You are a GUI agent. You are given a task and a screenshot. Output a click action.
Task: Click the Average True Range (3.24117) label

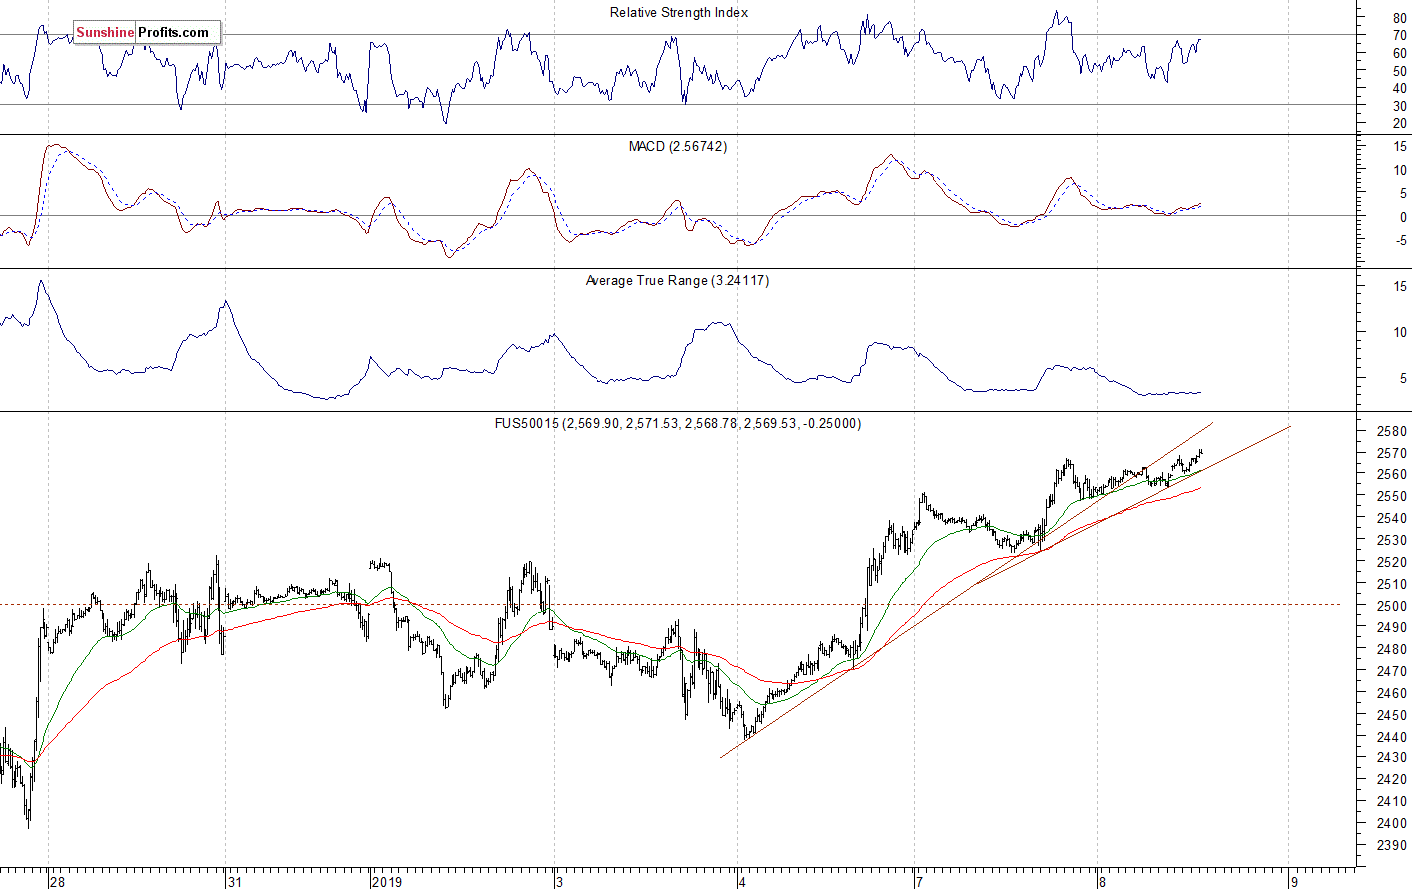677,280
